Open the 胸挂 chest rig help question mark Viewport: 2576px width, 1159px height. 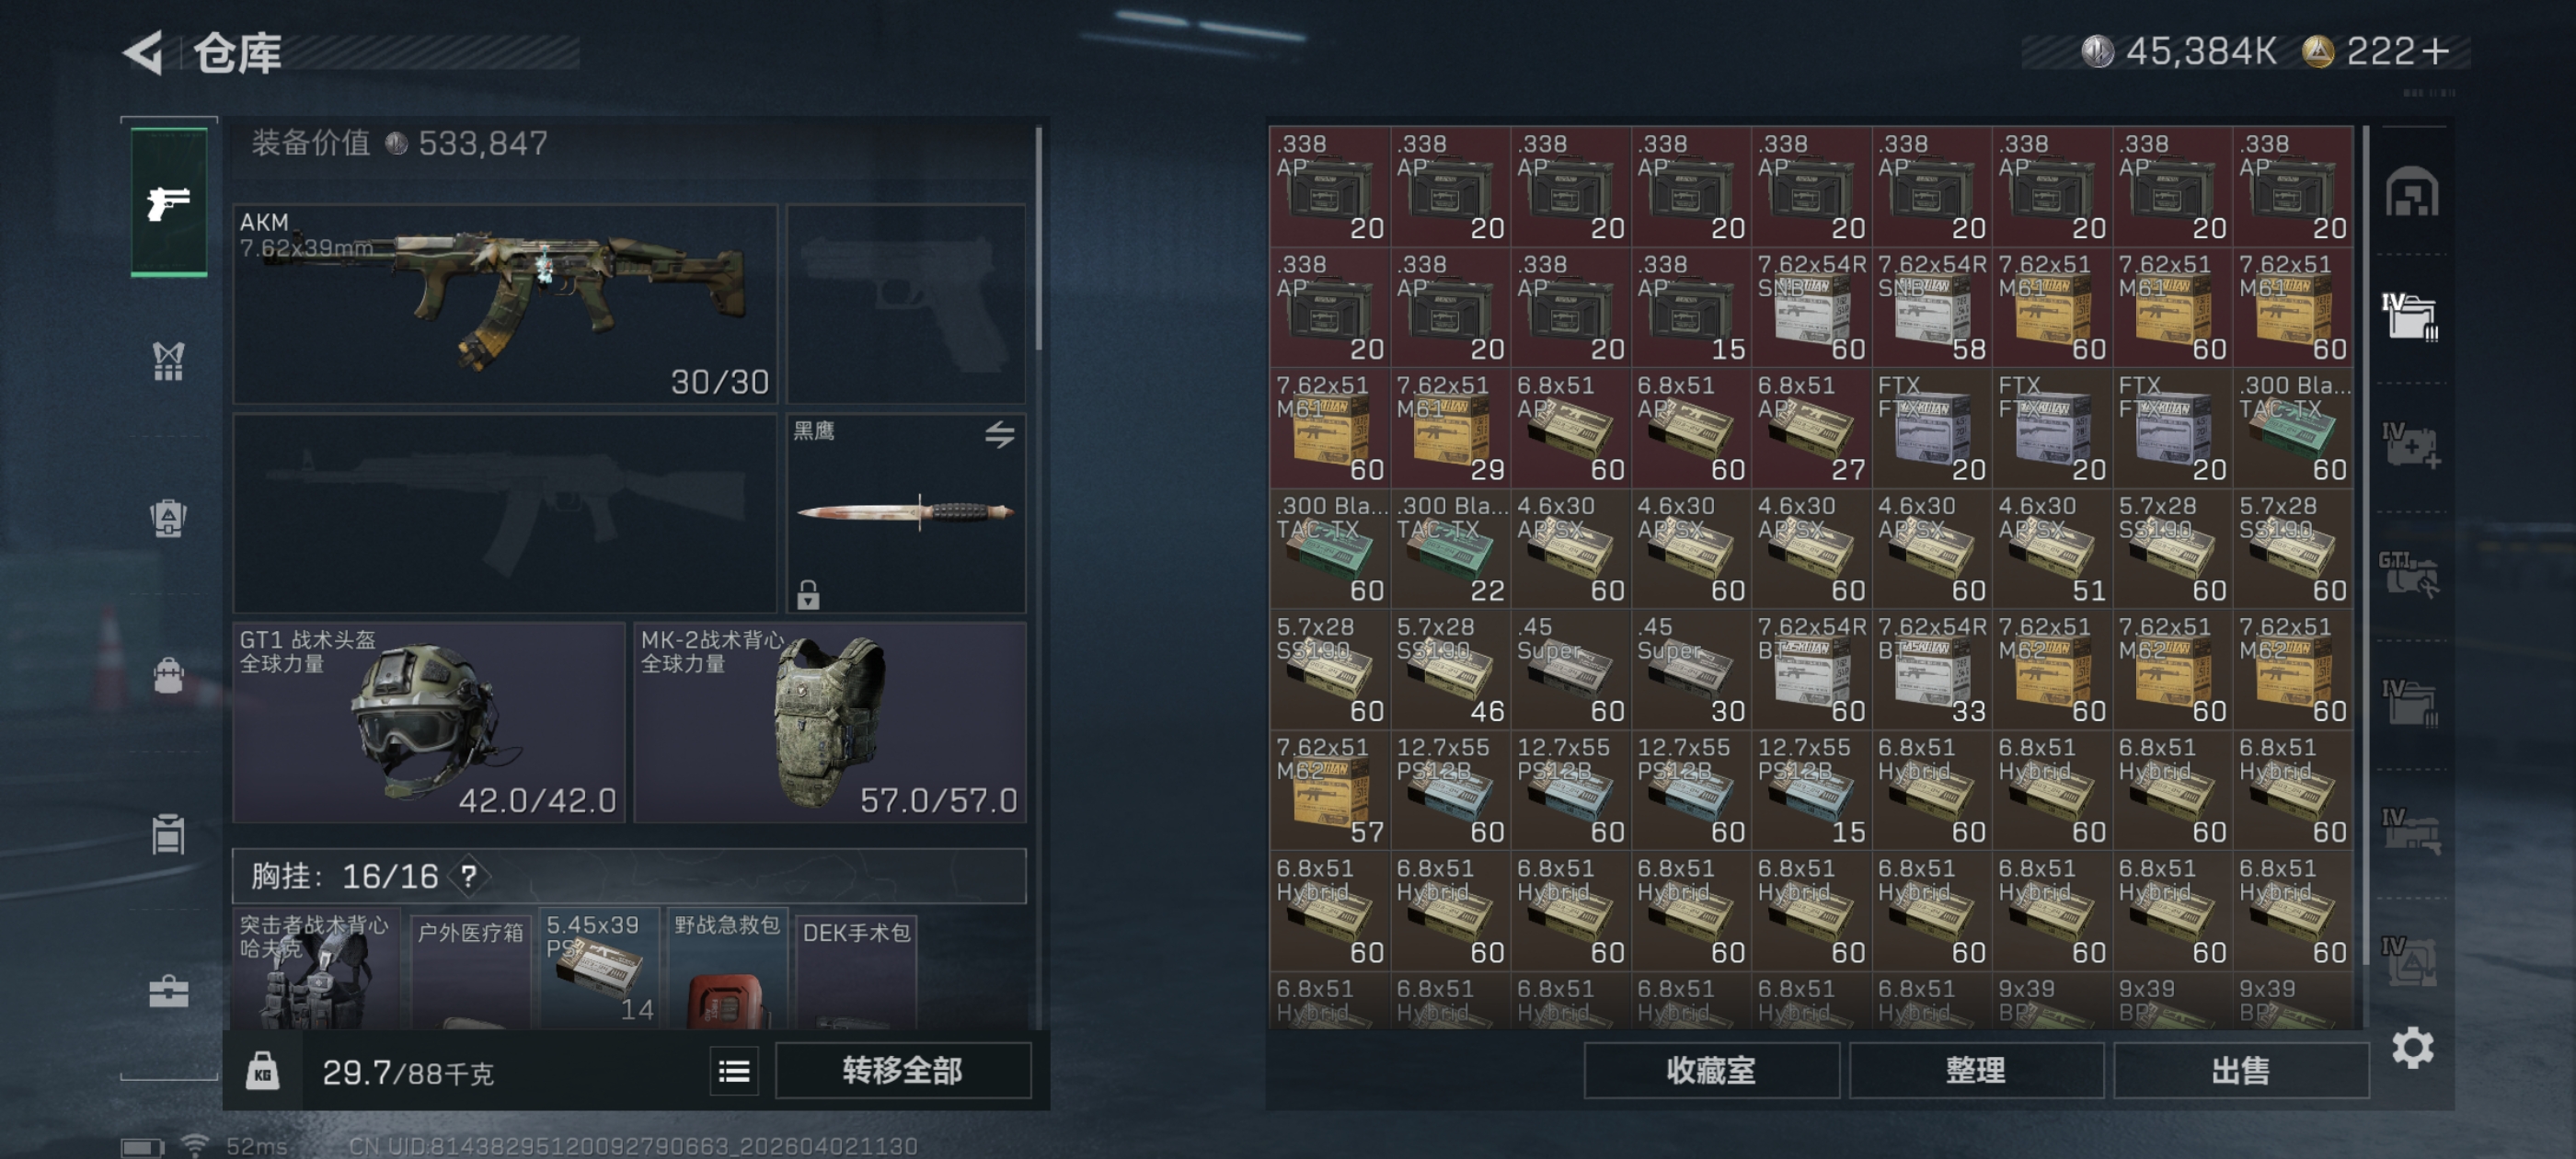pos(468,877)
